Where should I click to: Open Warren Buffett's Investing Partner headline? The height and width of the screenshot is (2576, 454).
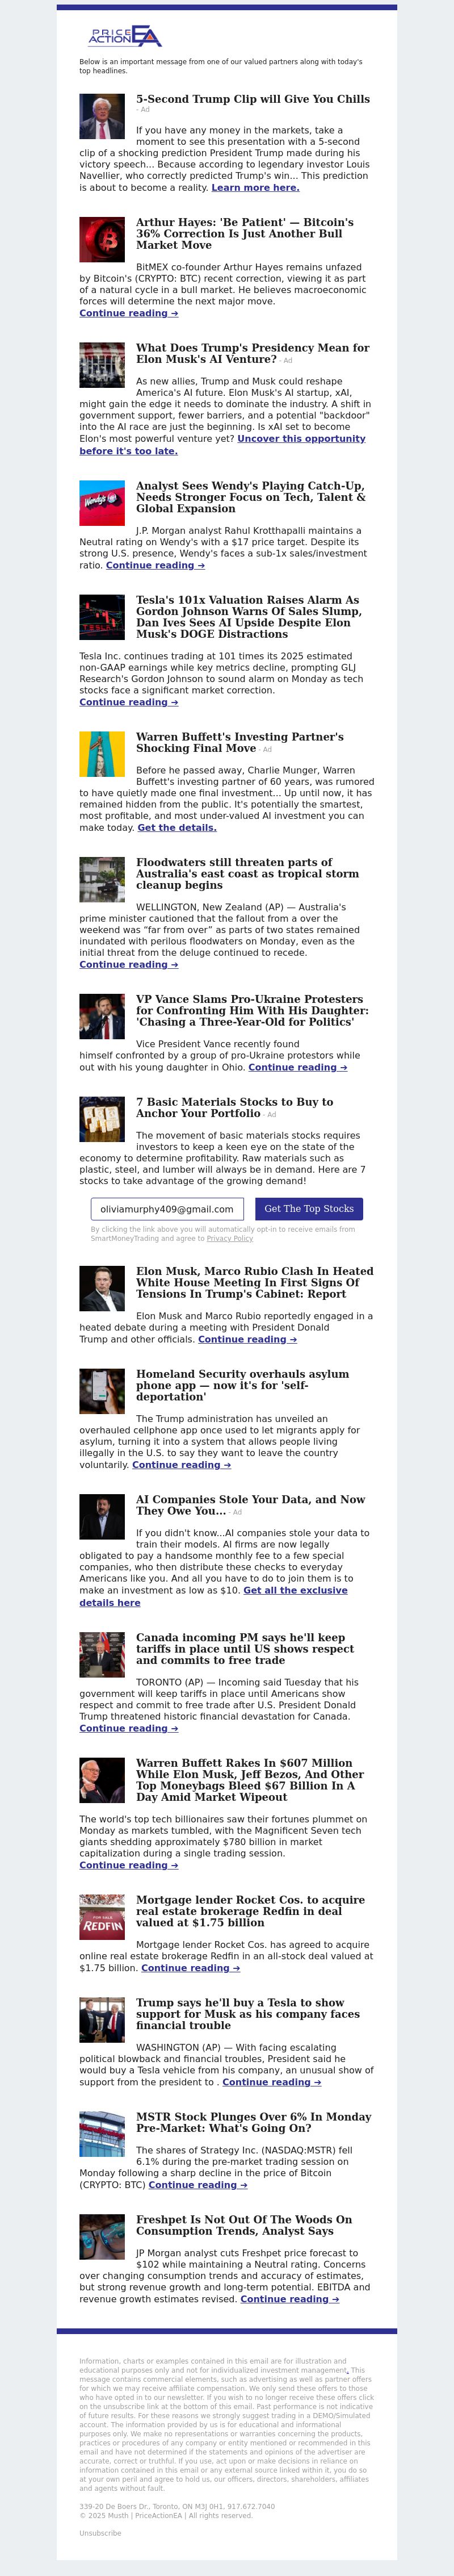click(x=240, y=742)
